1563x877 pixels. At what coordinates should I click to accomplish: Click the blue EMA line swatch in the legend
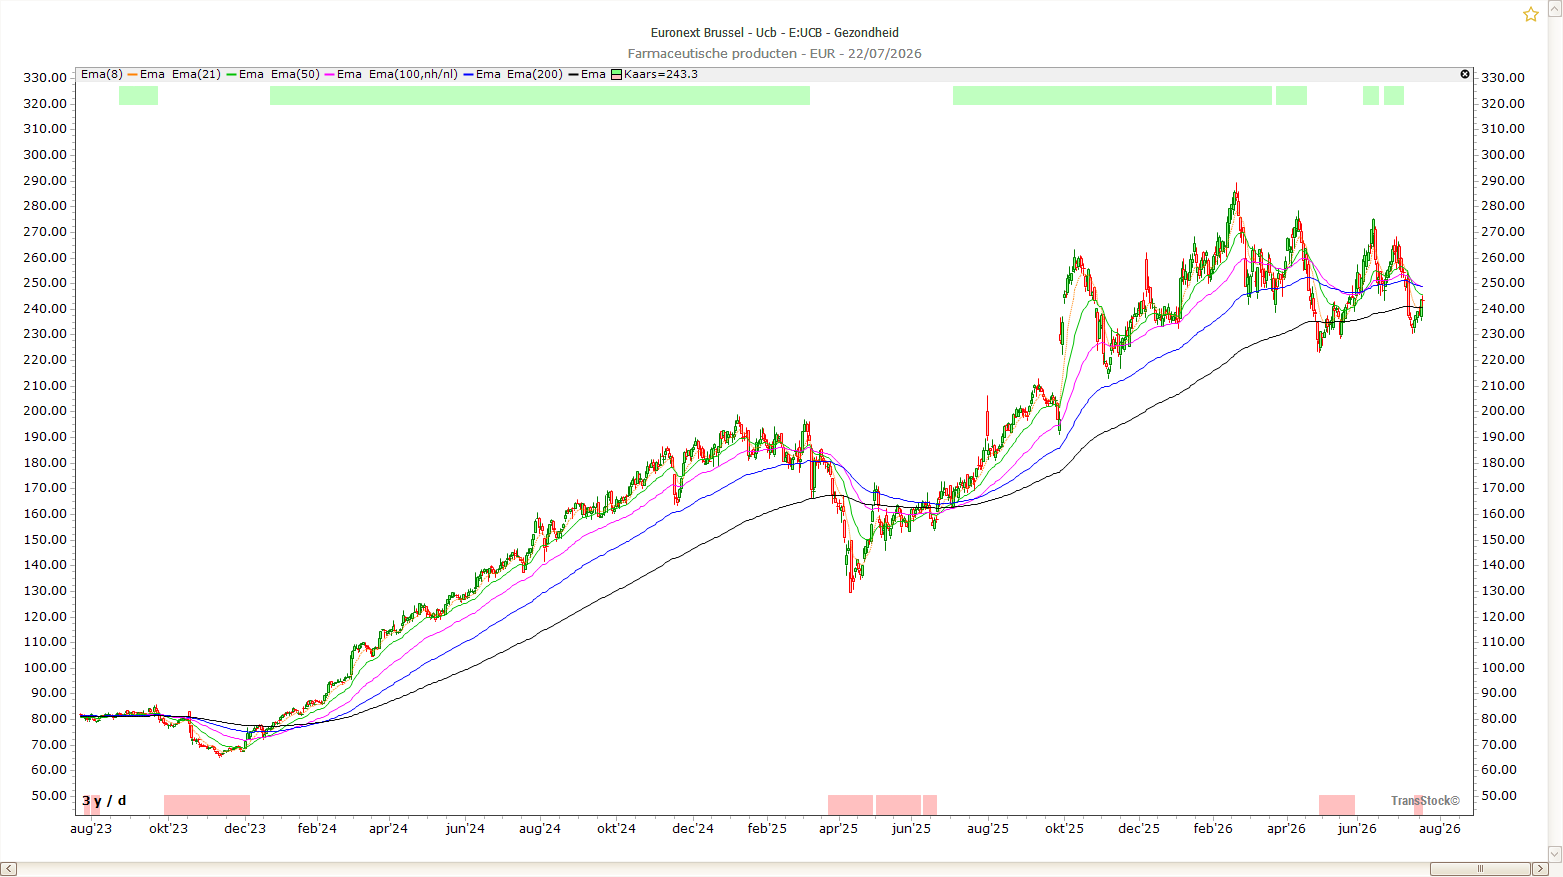468,74
